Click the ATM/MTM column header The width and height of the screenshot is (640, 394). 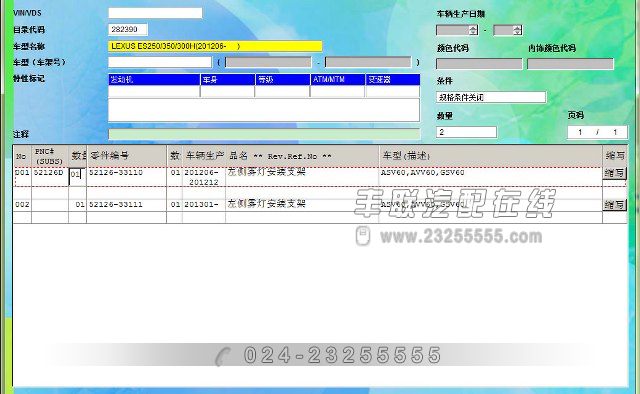click(x=337, y=80)
